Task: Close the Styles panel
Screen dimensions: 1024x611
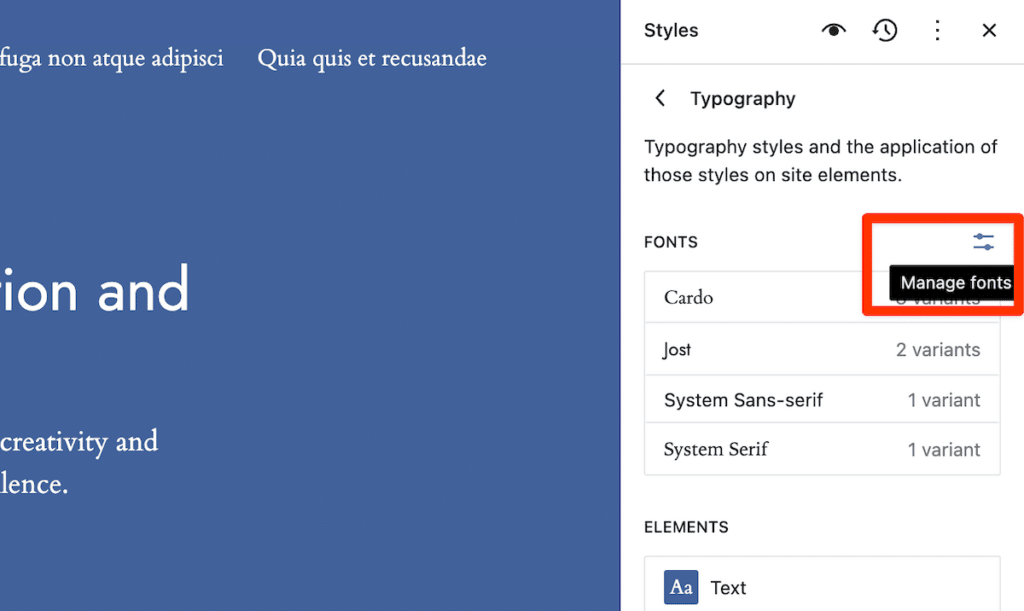Action: click(x=989, y=30)
